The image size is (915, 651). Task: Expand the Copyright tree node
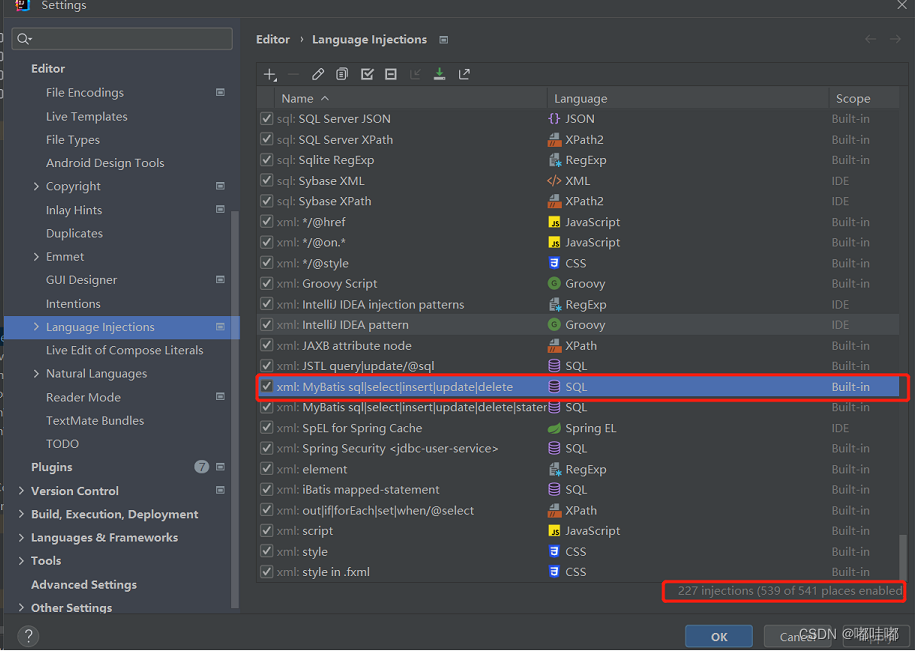click(36, 186)
